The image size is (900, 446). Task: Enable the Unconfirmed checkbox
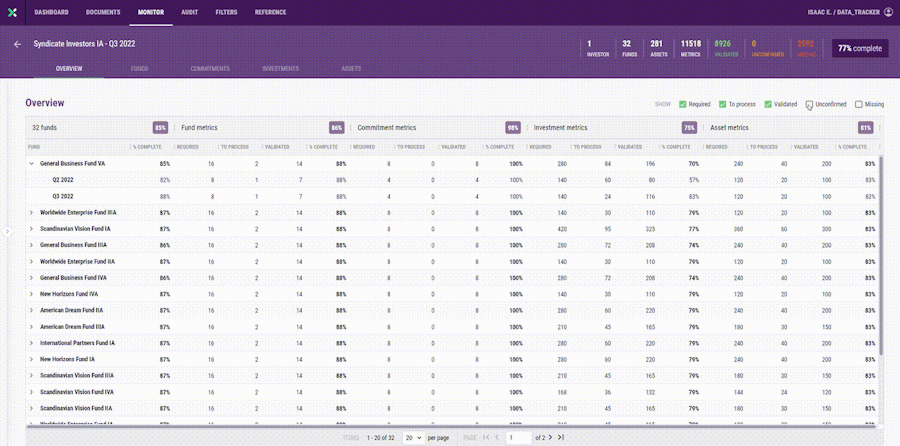[809, 104]
